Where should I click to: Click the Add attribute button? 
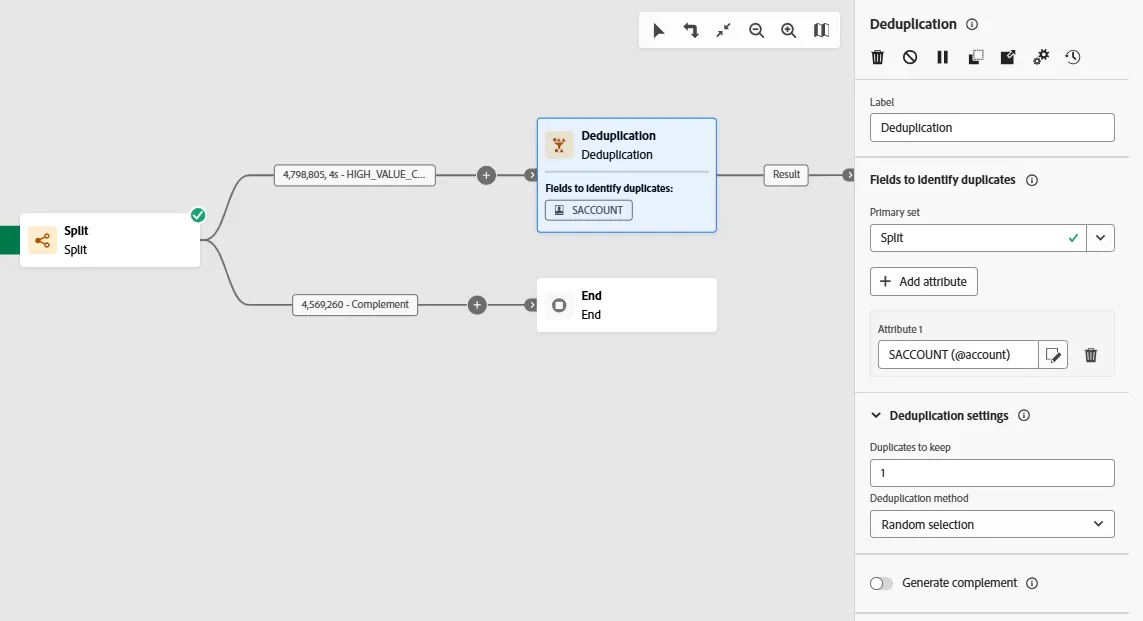(924, 281)
